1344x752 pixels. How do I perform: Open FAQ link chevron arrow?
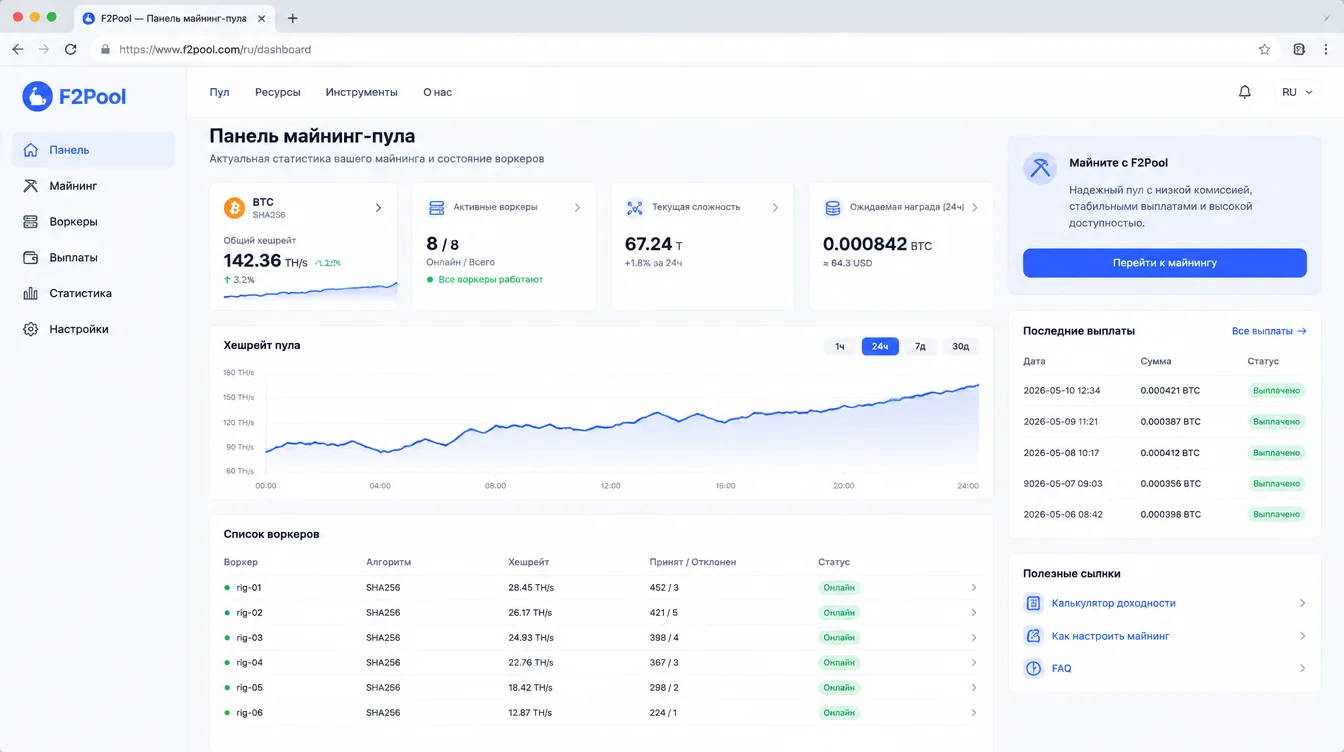(x=1302, y=668)
